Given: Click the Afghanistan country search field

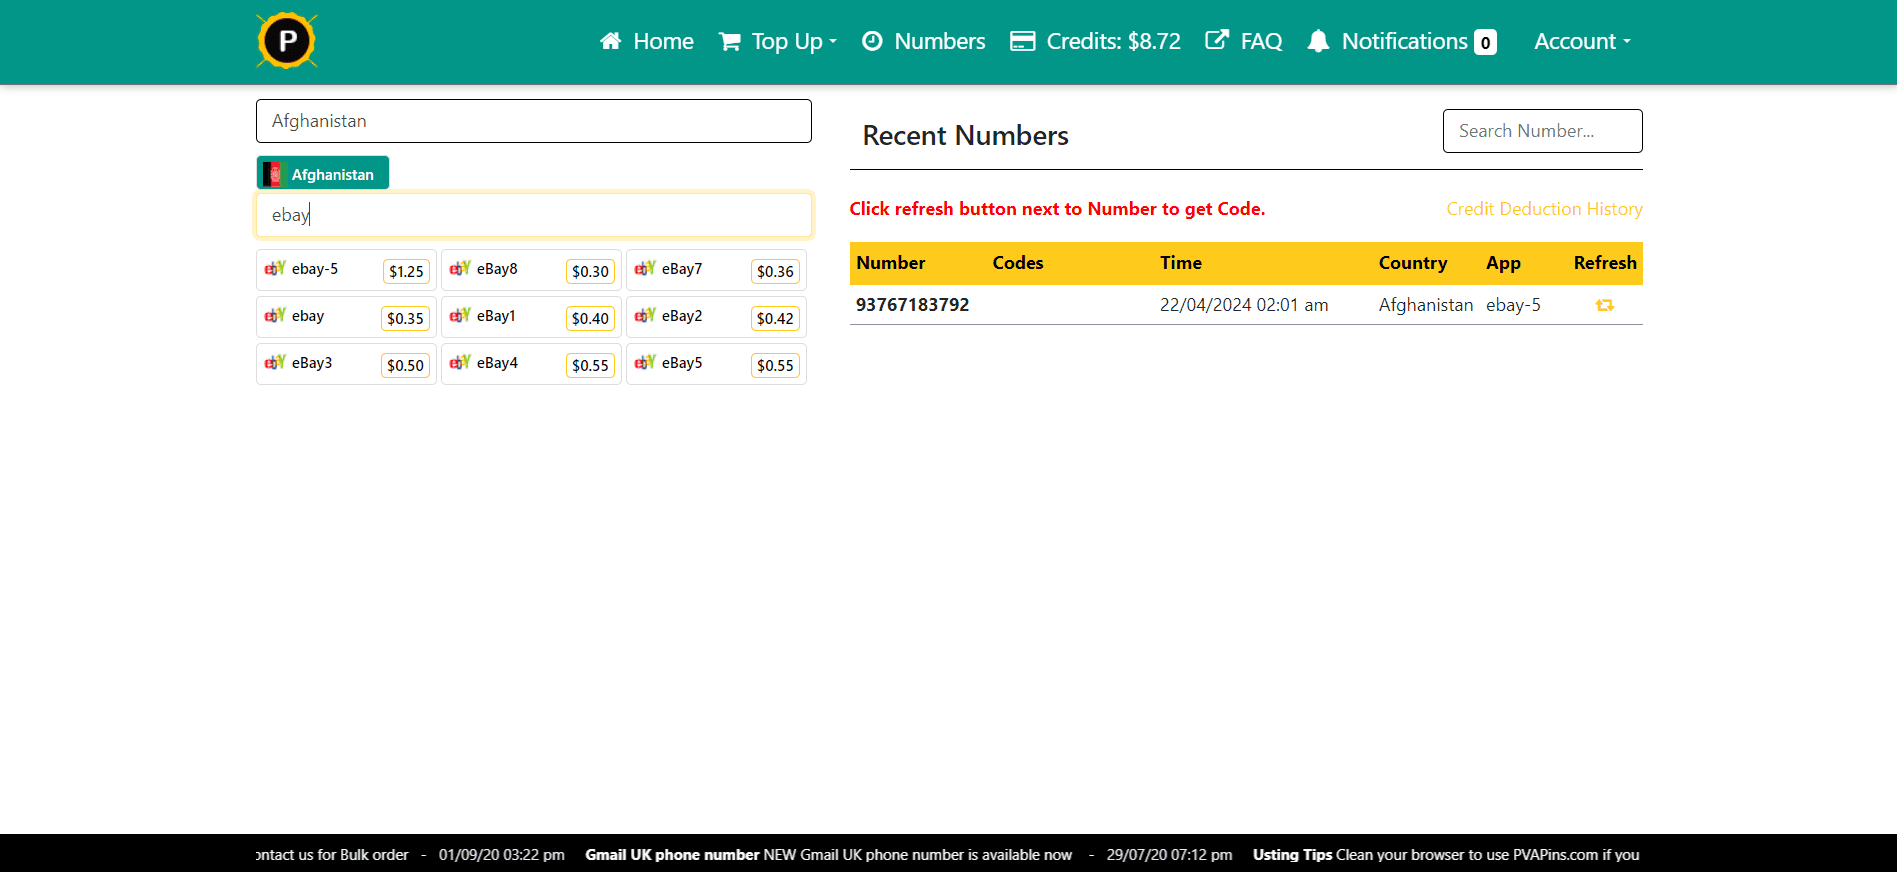Looking at the screenshot, I should tap(534, 121).
